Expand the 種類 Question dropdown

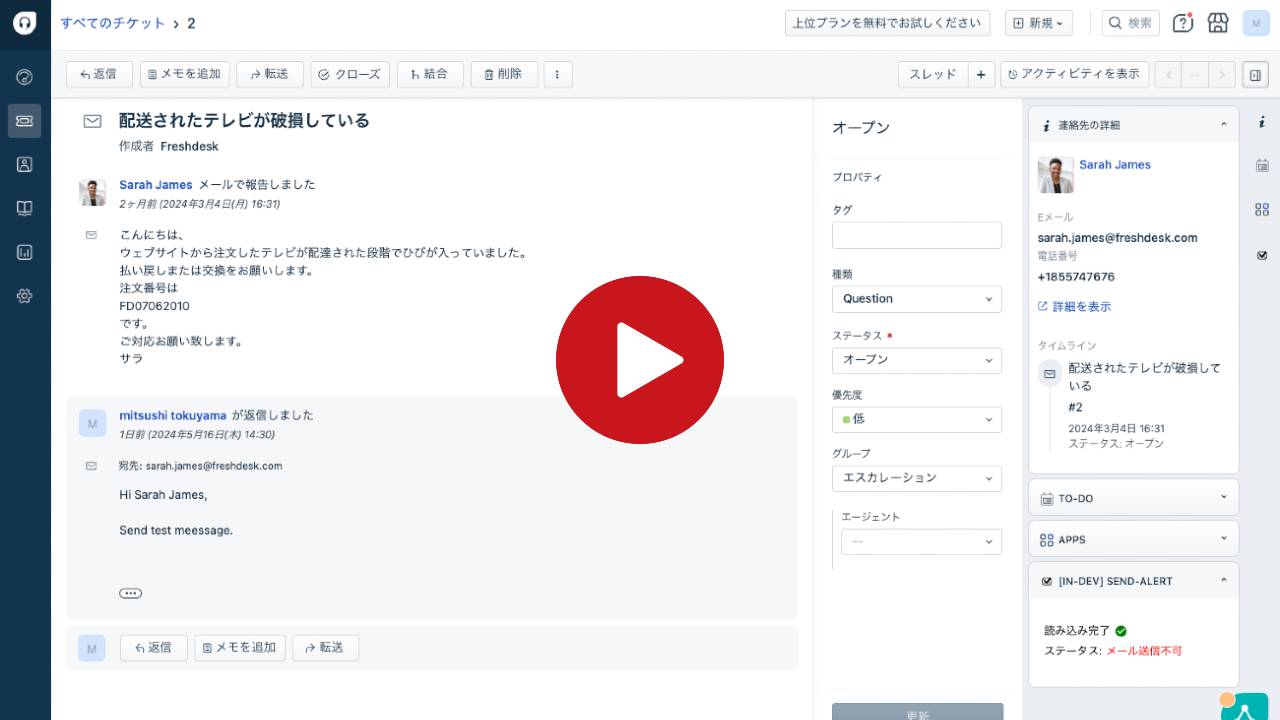click(916, 299)
